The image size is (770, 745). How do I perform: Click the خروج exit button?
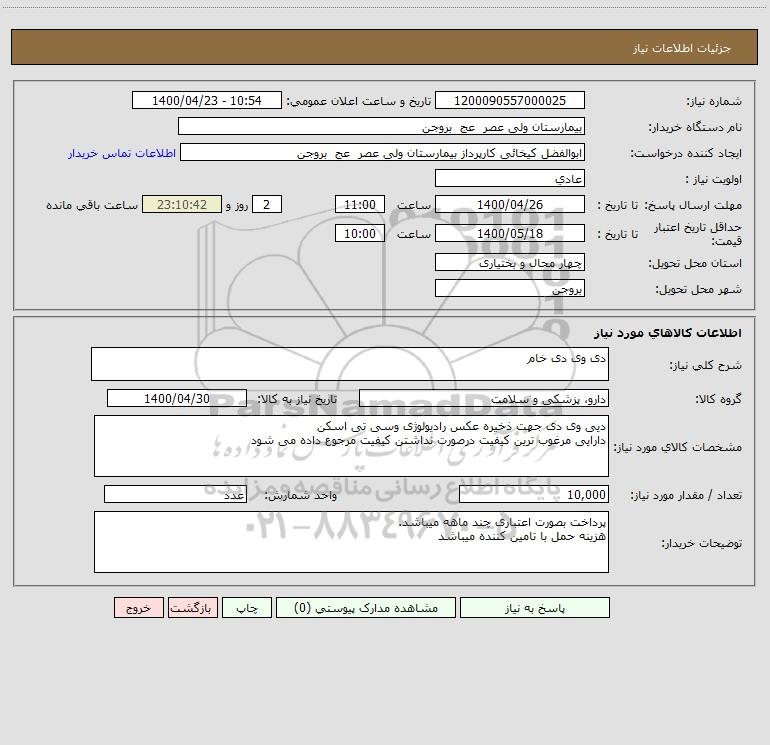pyautogui.click(x=138, y=607)
